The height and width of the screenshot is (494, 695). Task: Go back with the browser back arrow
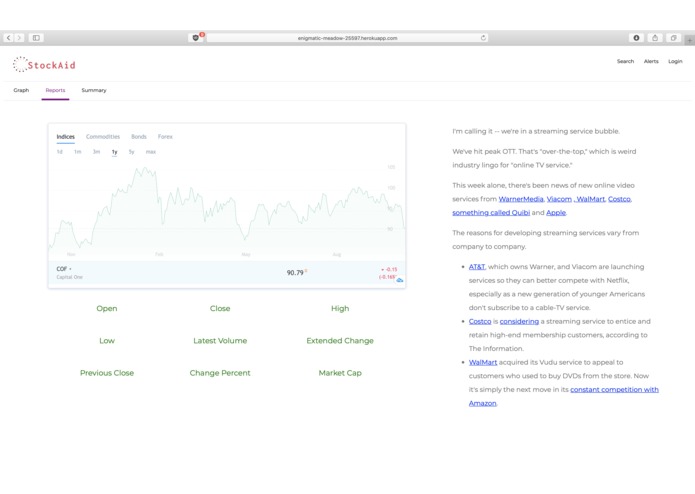point(8,38)
